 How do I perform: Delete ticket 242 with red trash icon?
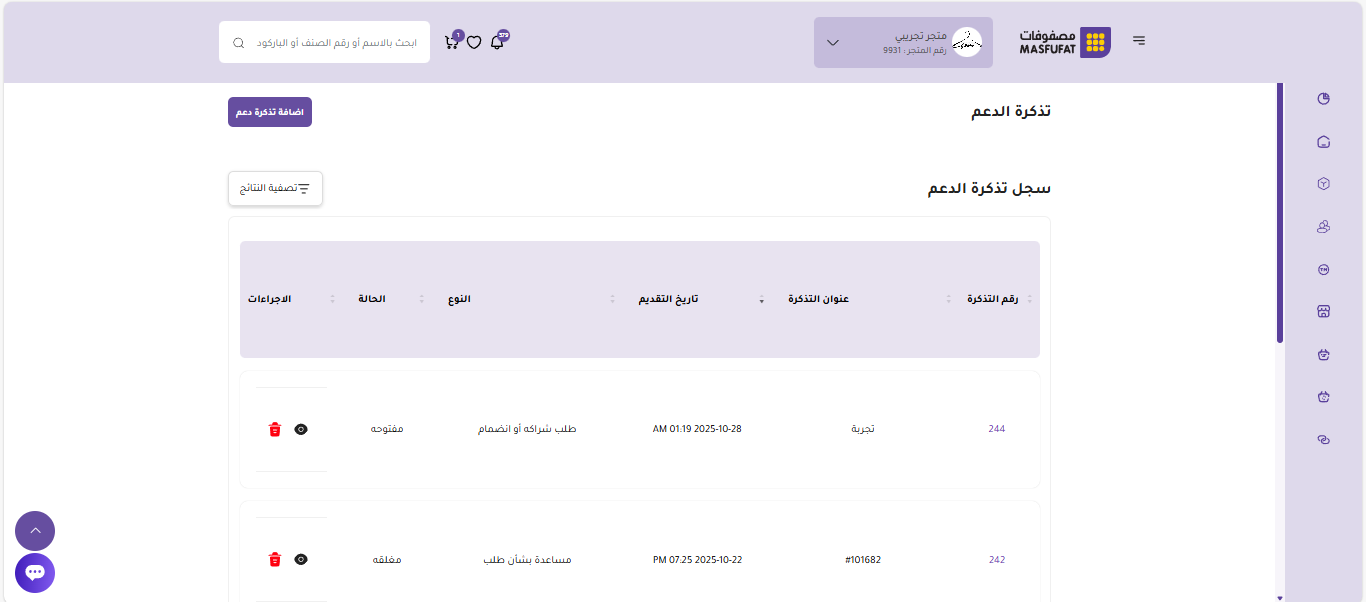[x=275, y=560]
